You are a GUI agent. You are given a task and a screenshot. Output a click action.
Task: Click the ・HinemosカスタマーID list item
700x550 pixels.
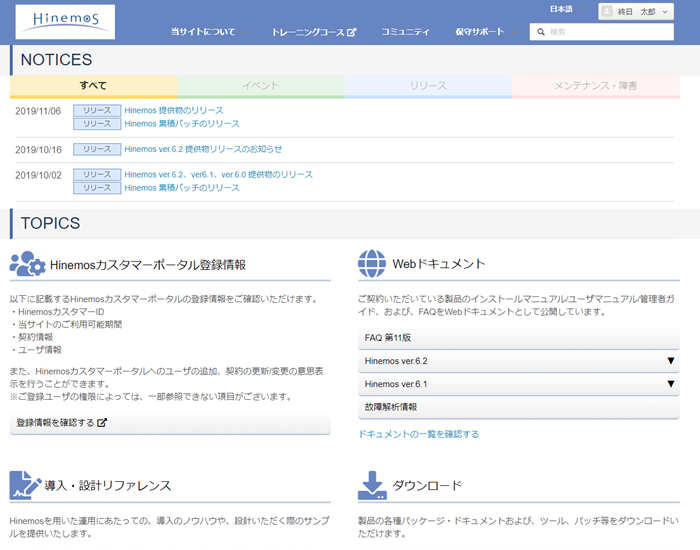(x=58, y=312)
